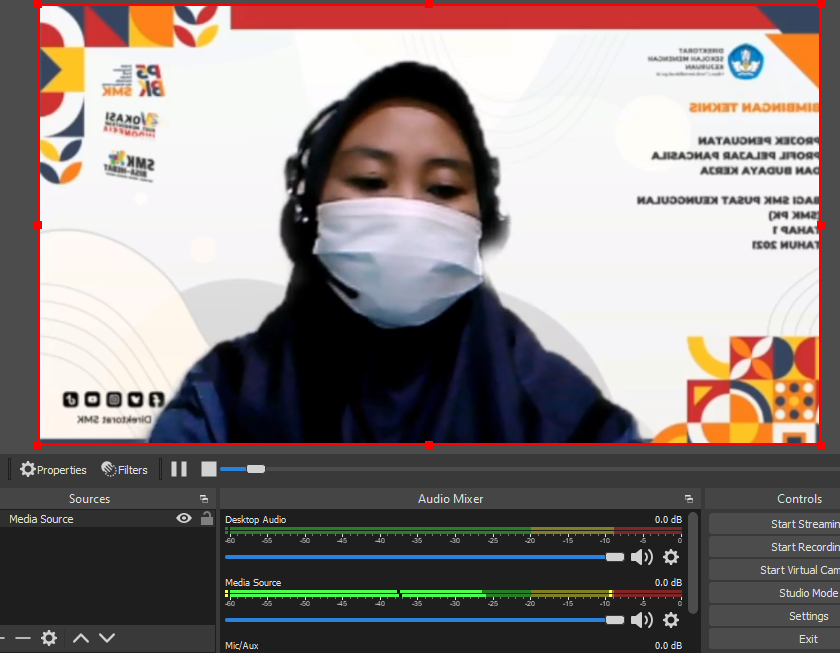Click the Desktop Audio level meter

tap(453, 531)
